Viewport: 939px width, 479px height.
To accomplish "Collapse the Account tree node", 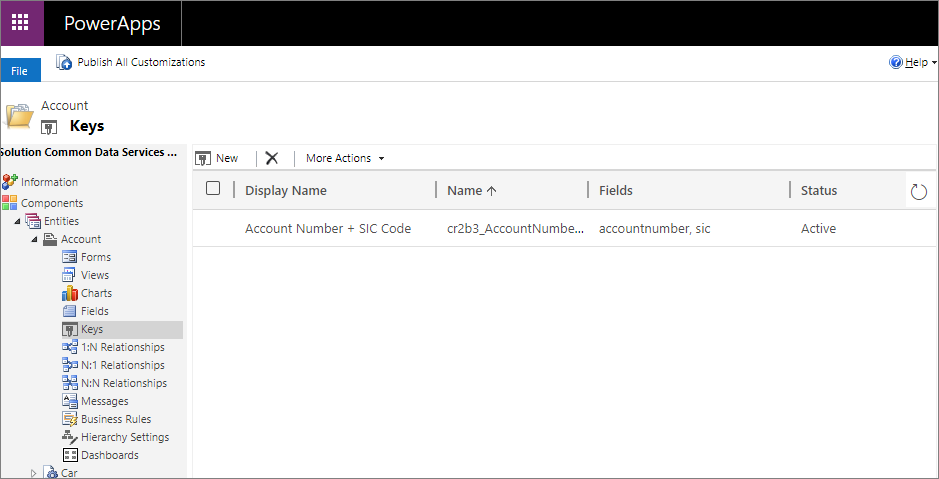I will 34,240.
